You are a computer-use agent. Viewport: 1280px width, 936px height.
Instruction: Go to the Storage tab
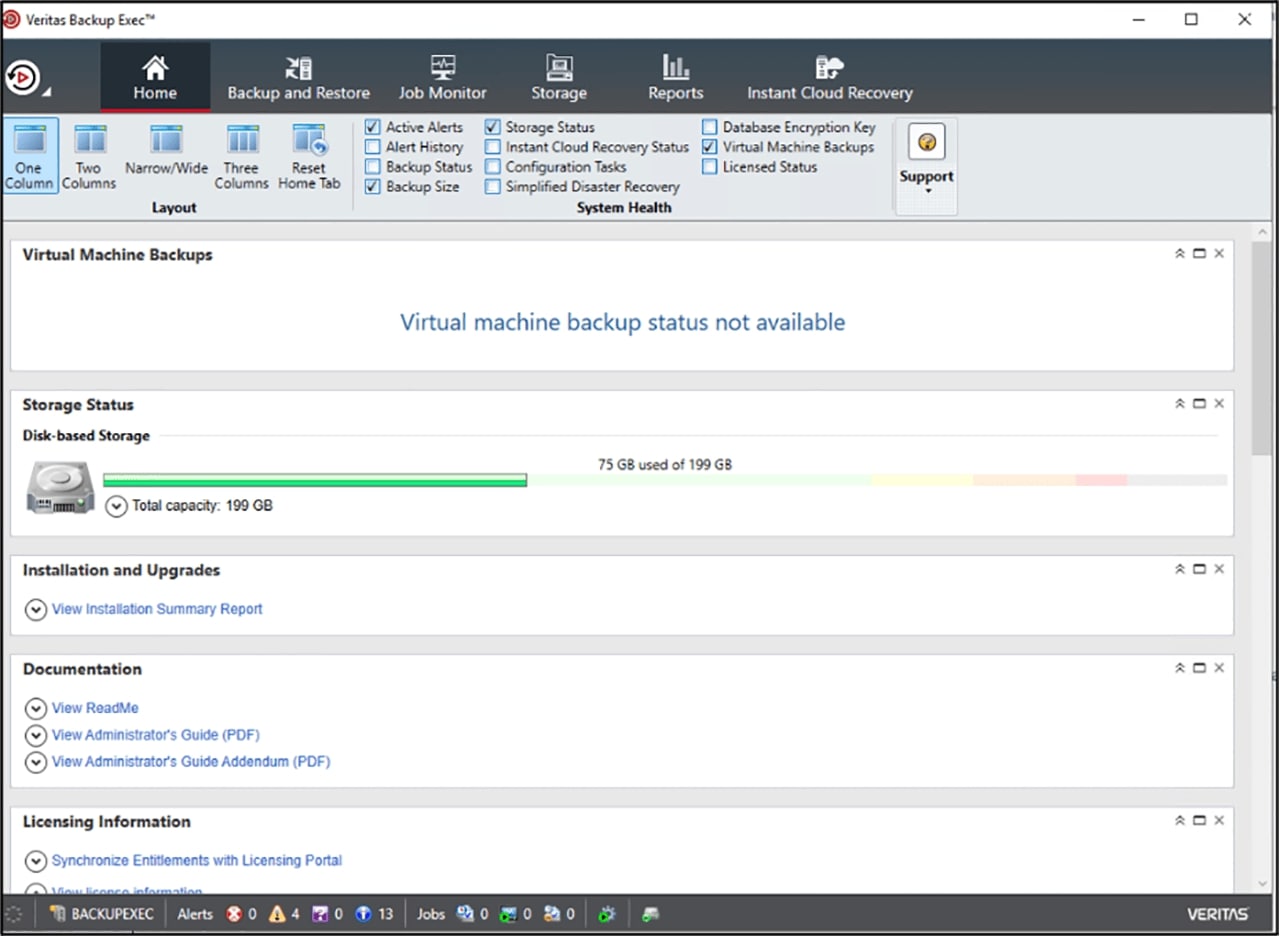[558, 78]
